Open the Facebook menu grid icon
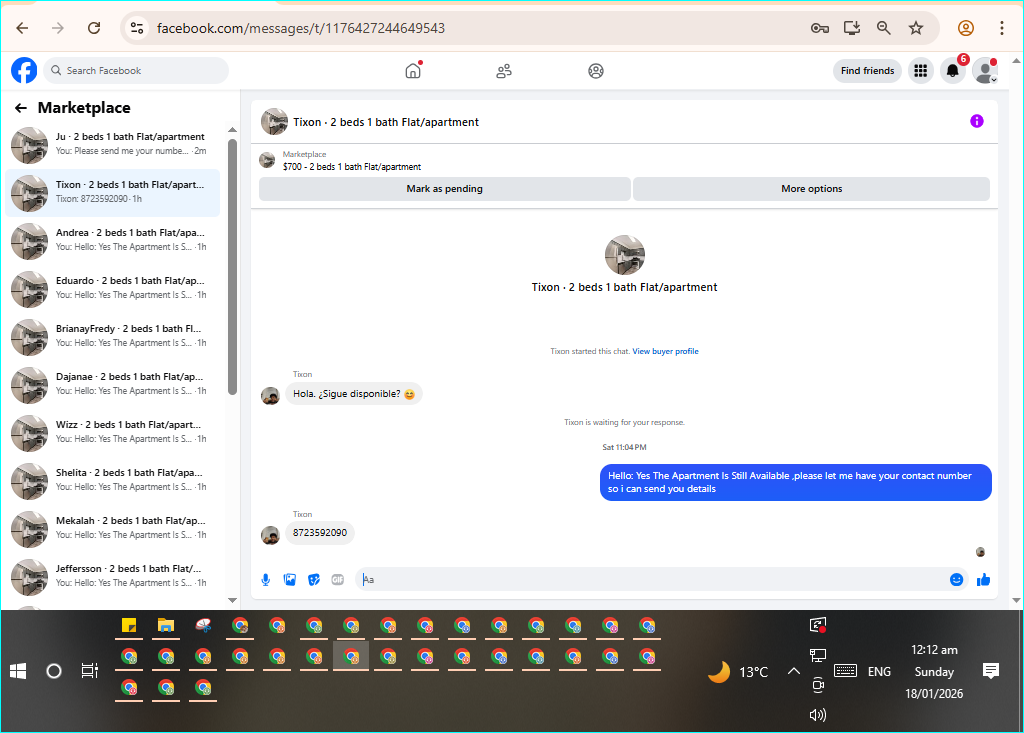The image size is (1024, 733). pyautogui.click(x=920, y=71)
